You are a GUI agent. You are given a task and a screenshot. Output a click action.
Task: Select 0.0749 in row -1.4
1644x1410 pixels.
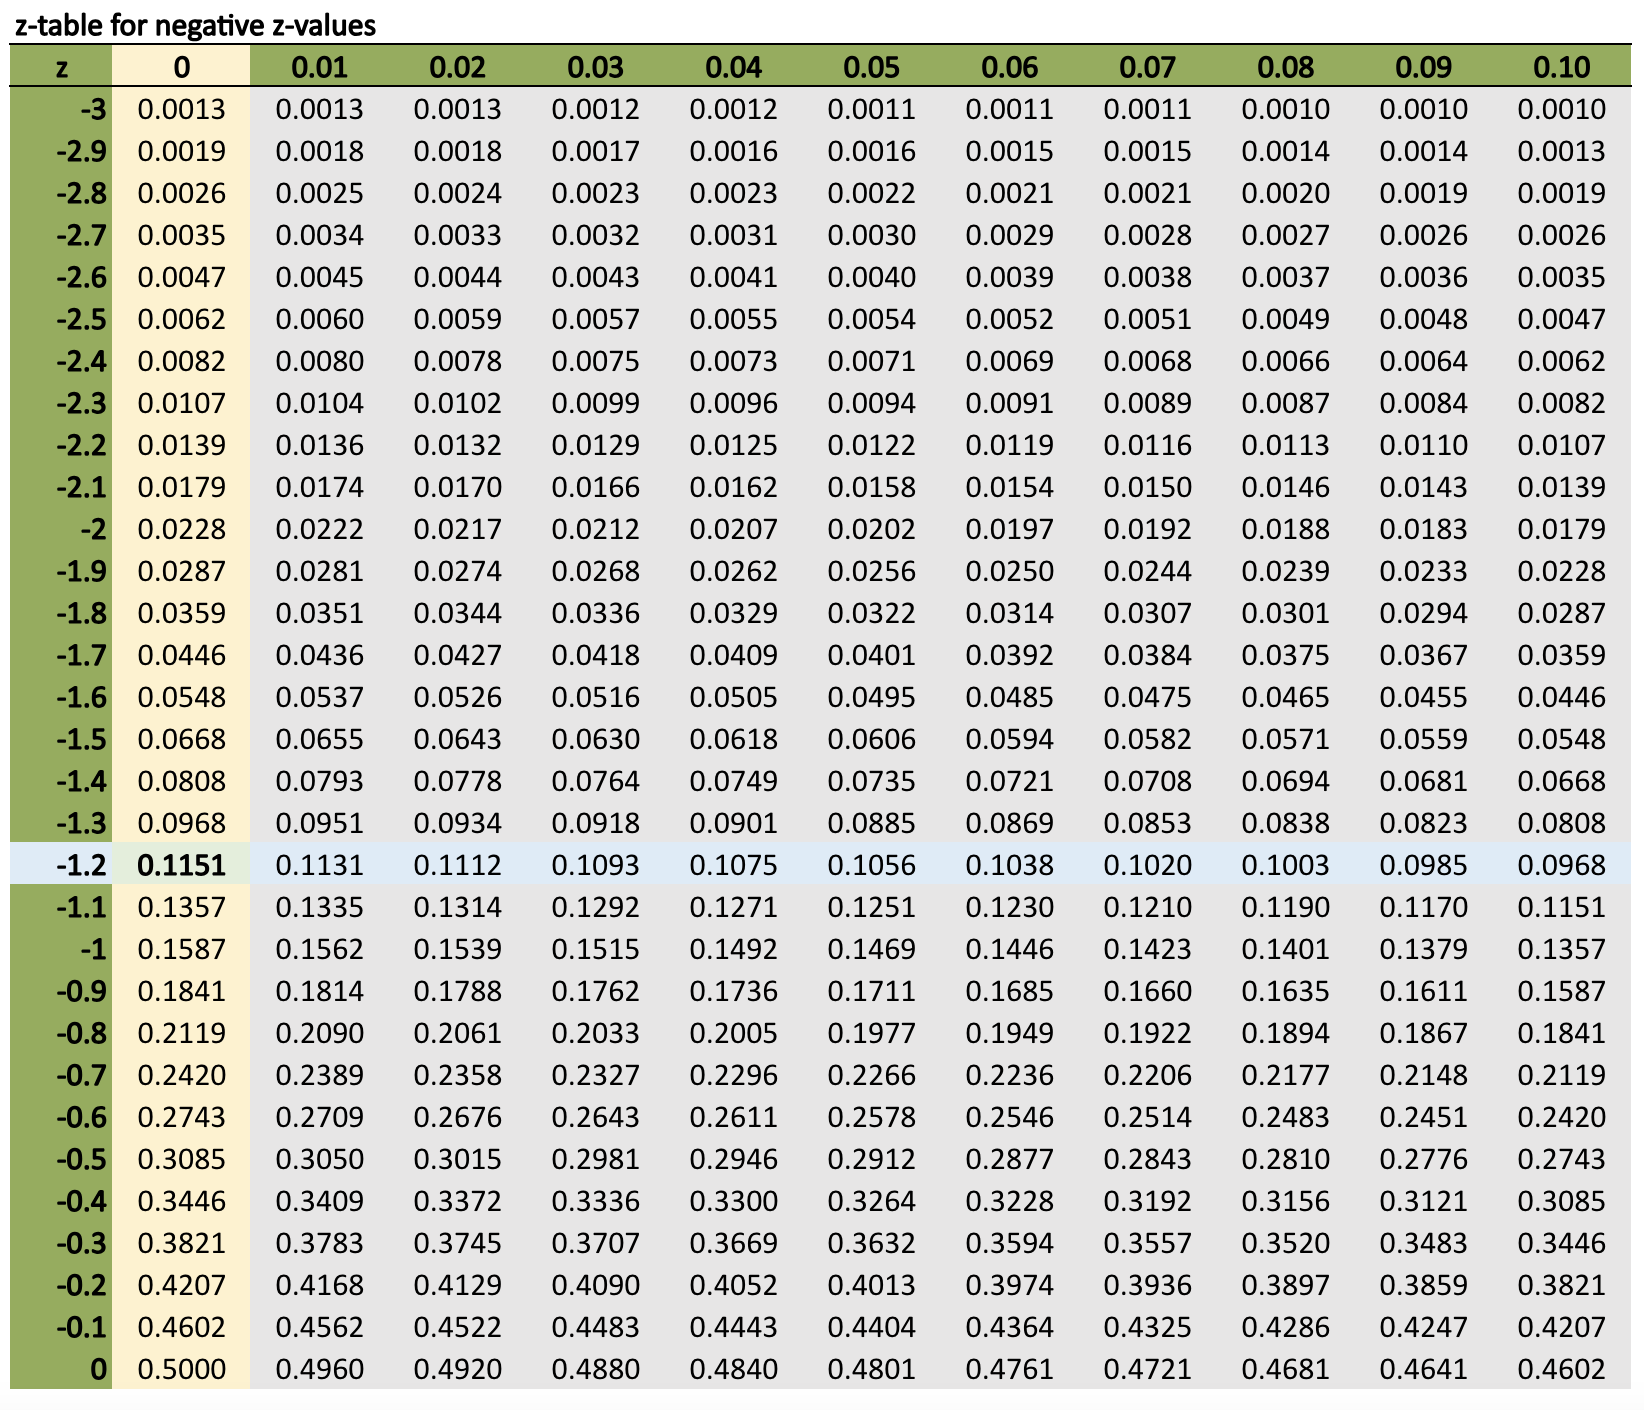733,781
